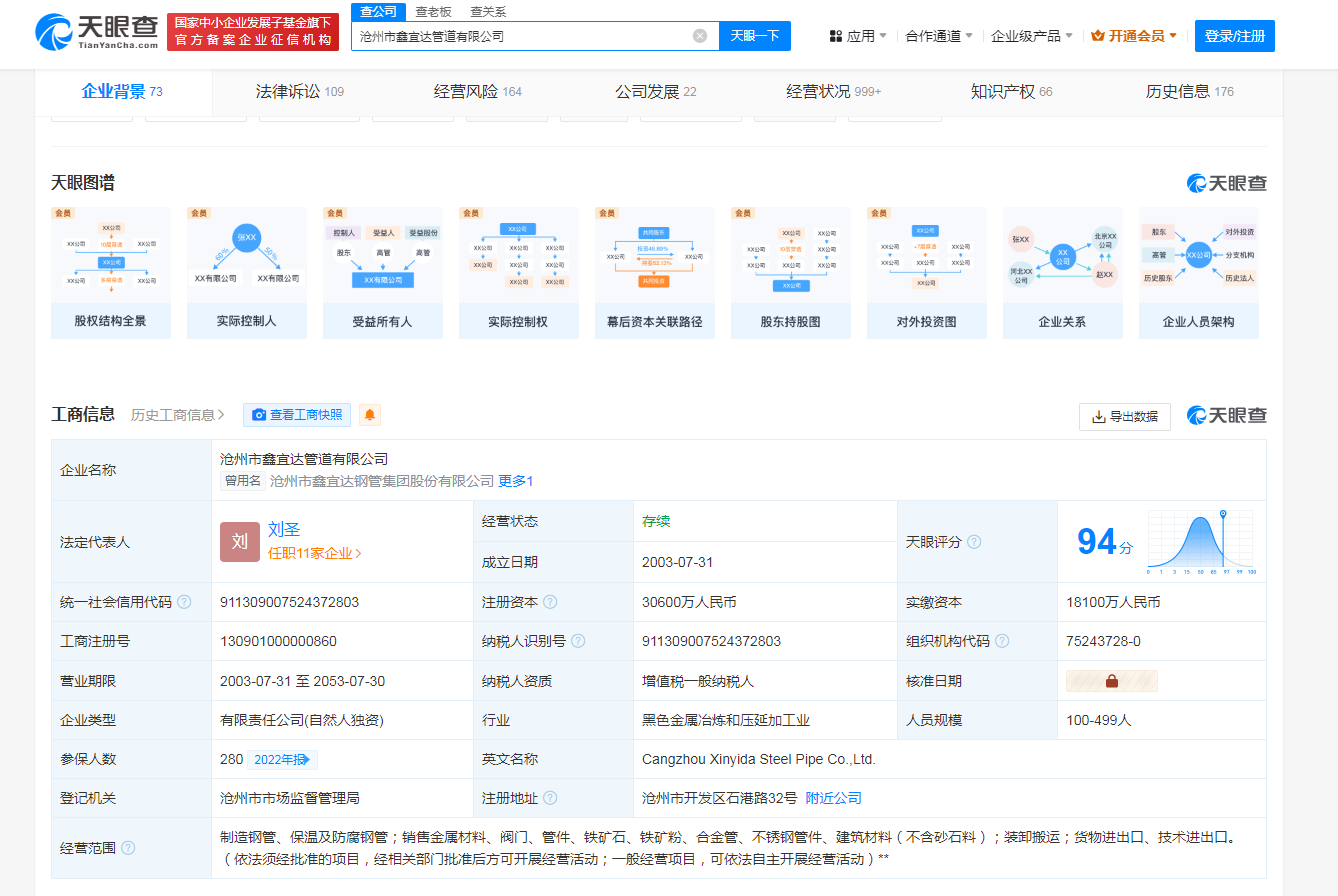Screen dimensions: 1338x896
Task: Expand 任职11家企业 chevron link
Action: (x=315, y=553)
